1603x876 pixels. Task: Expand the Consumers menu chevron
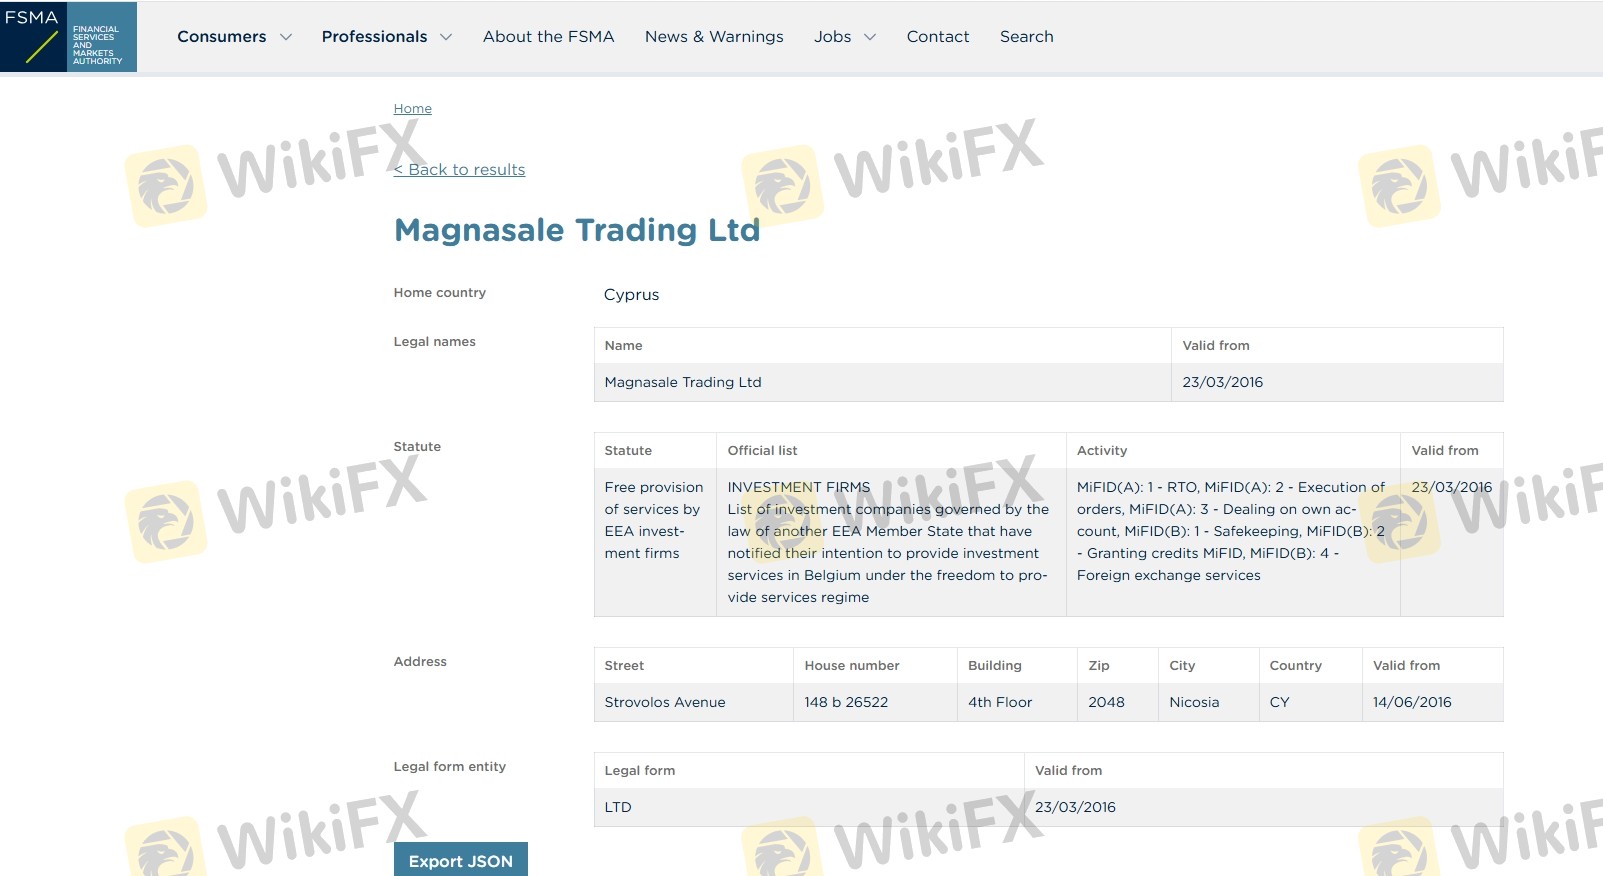(286, 37)
